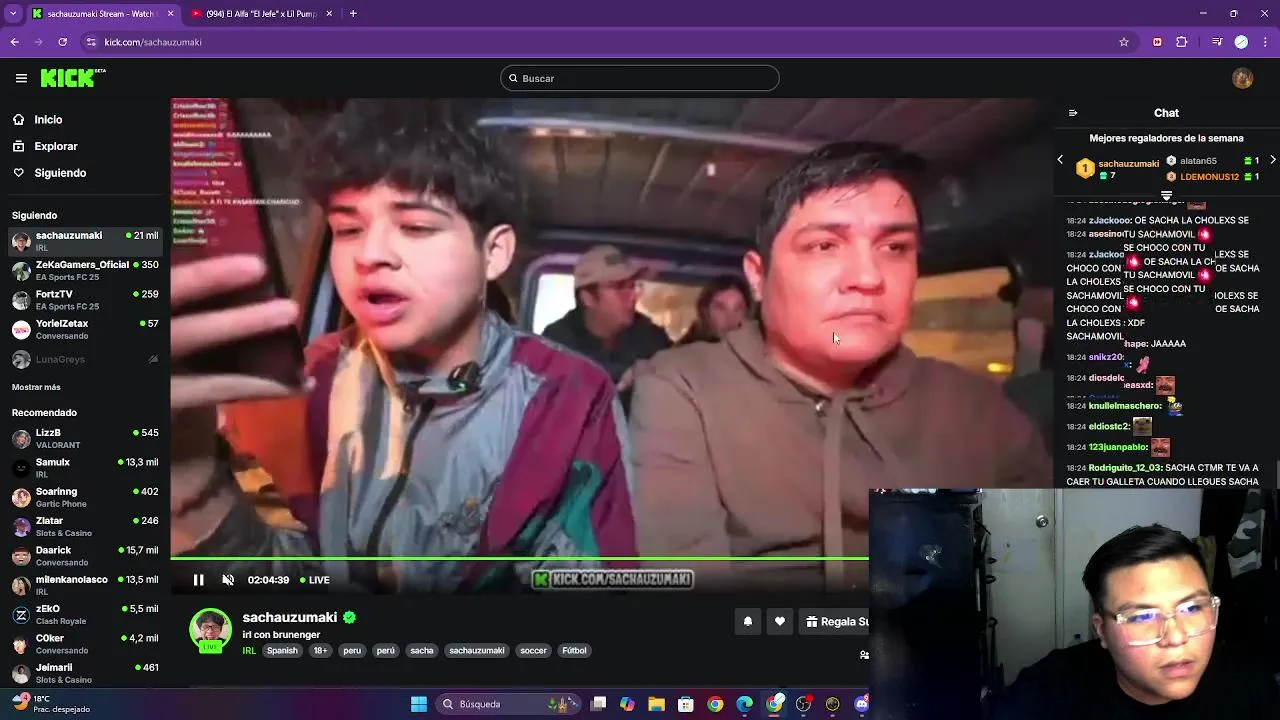
Task: Jump to LIVE on the player
Action: [314, 580]
